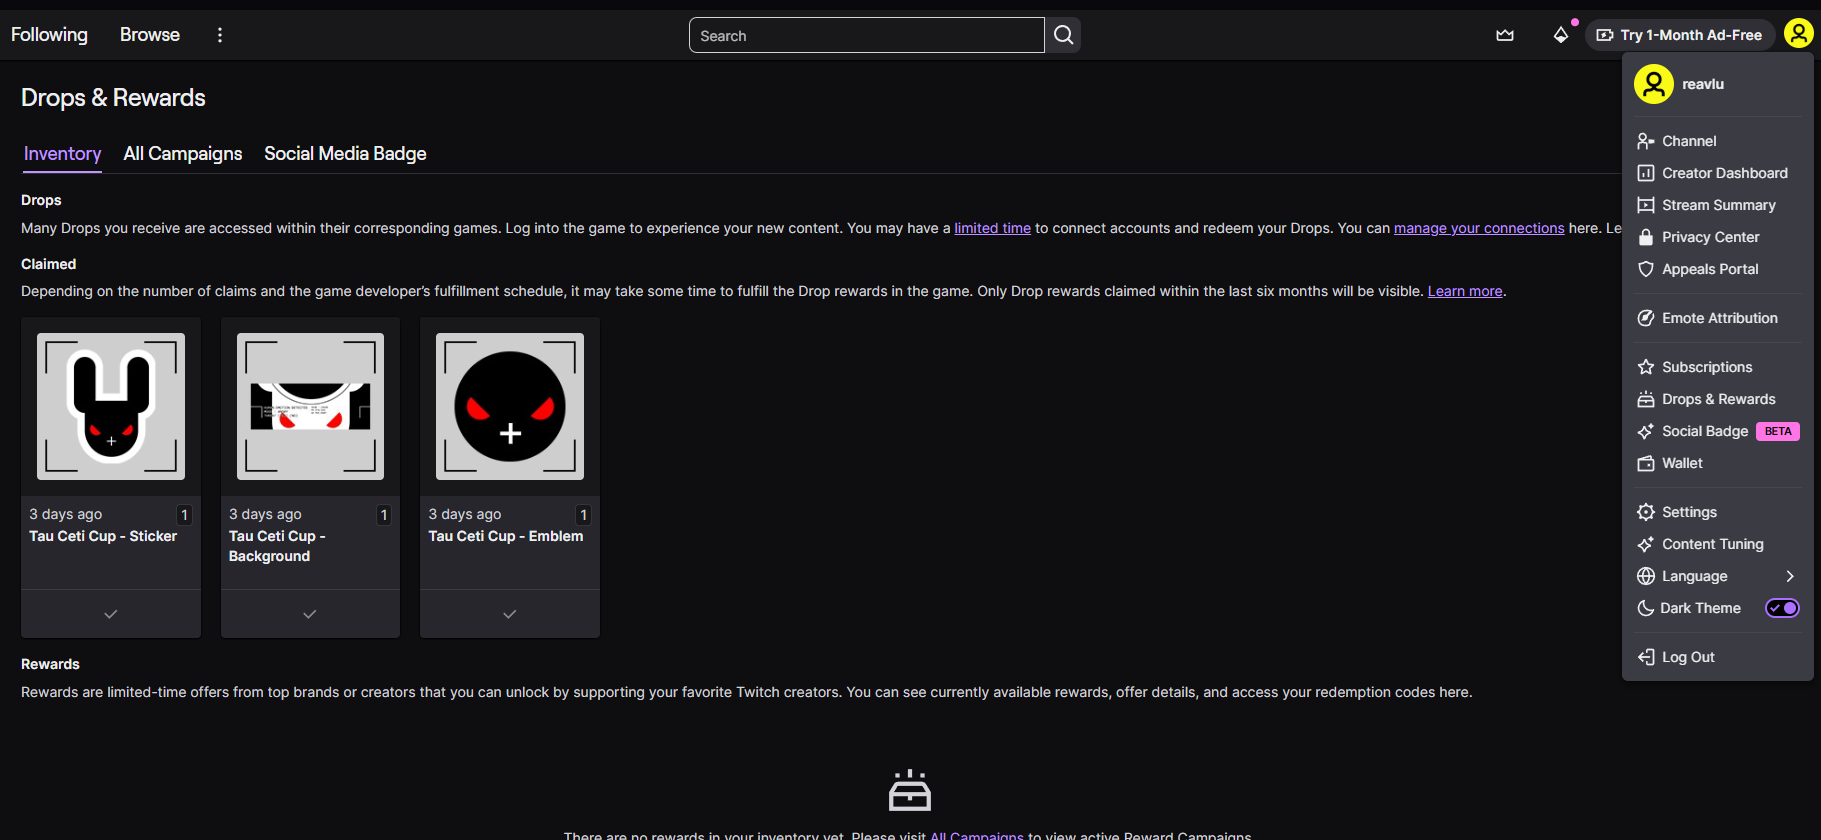Open Settings from the user menu
This screenshot has height=840, width=1821.
click(x=1689, y=512)
